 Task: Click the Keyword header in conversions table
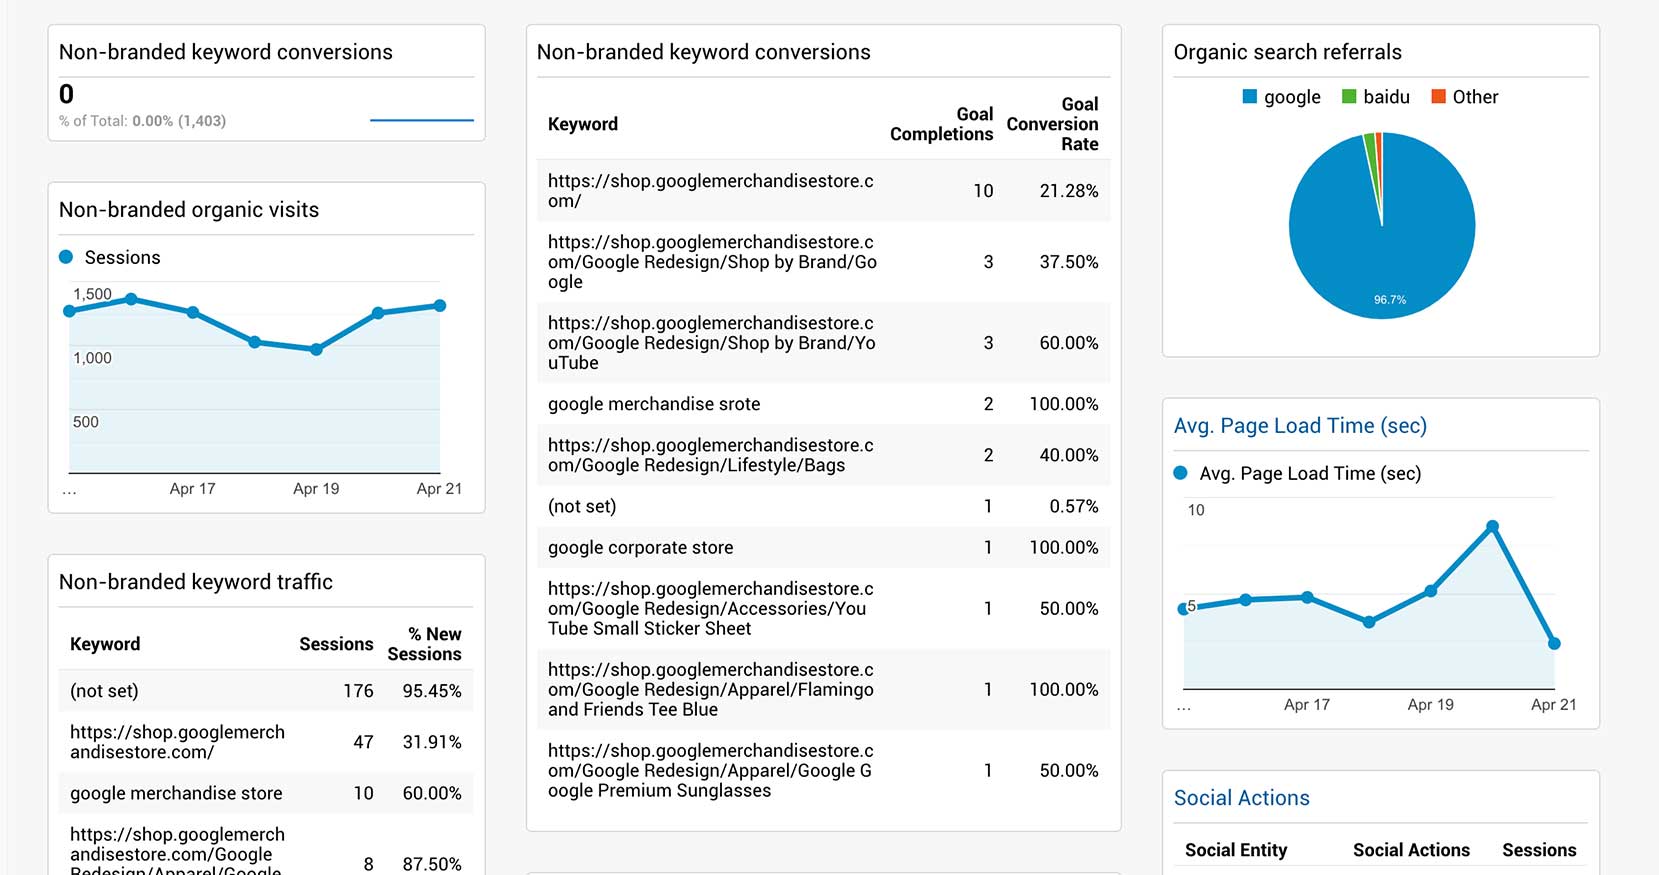pyautogui.click(x=583, y=124)
